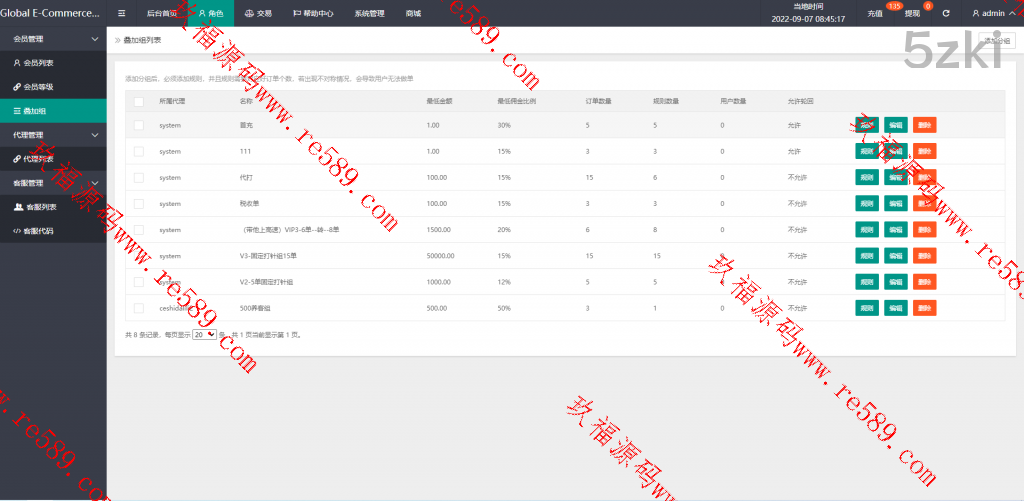Open 会员等级 member level in sidebar
The width and height of the screenshot is (1024, 501).
click(40, 87)
